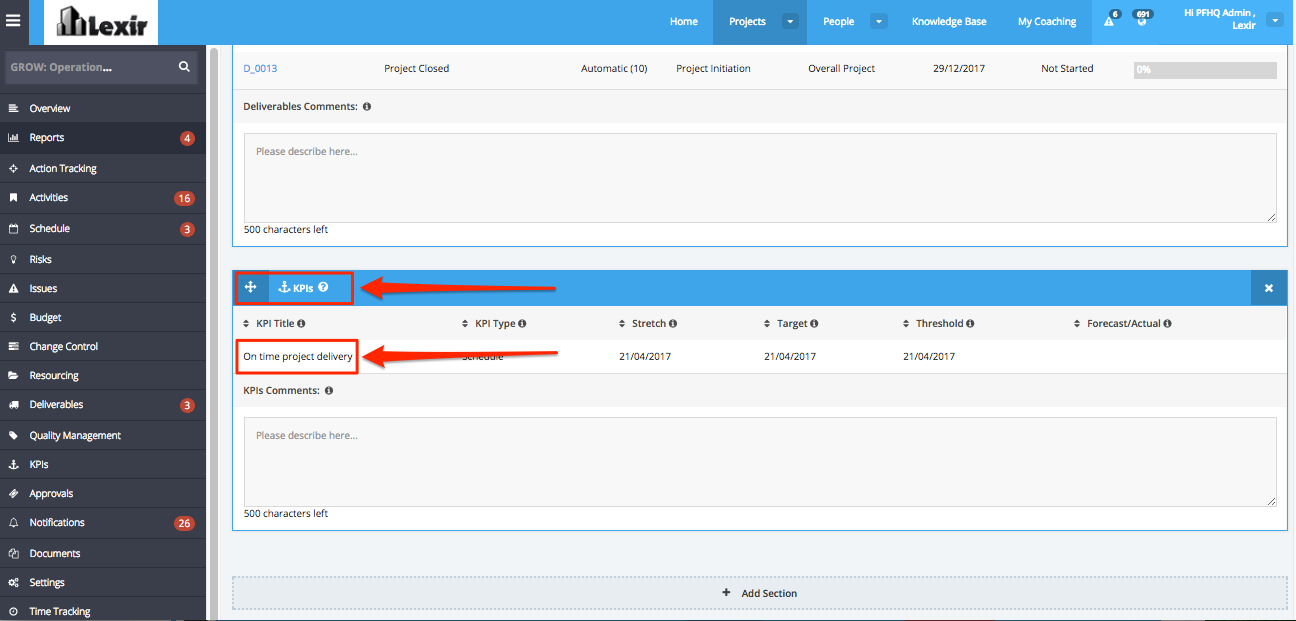
Task: Open Settings in the sidebar
Action: pyautogui.click(x=103, y=582)
